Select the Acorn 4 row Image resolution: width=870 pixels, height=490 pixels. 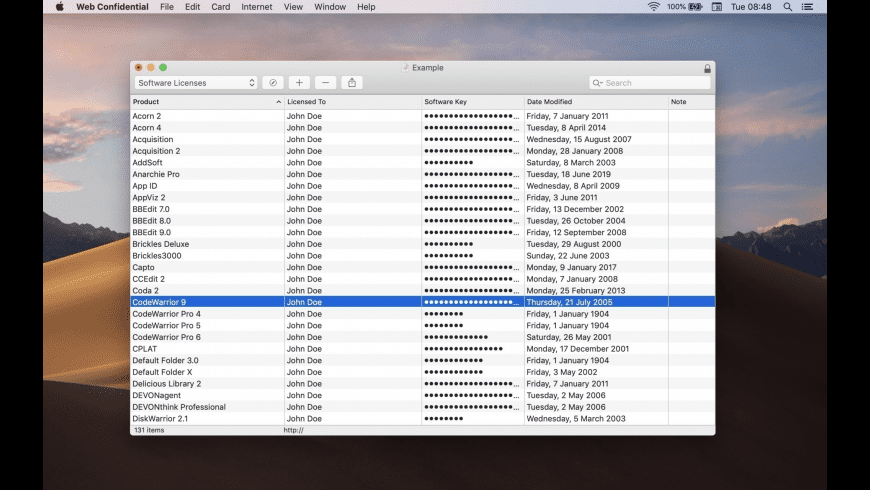pos(423,128)
